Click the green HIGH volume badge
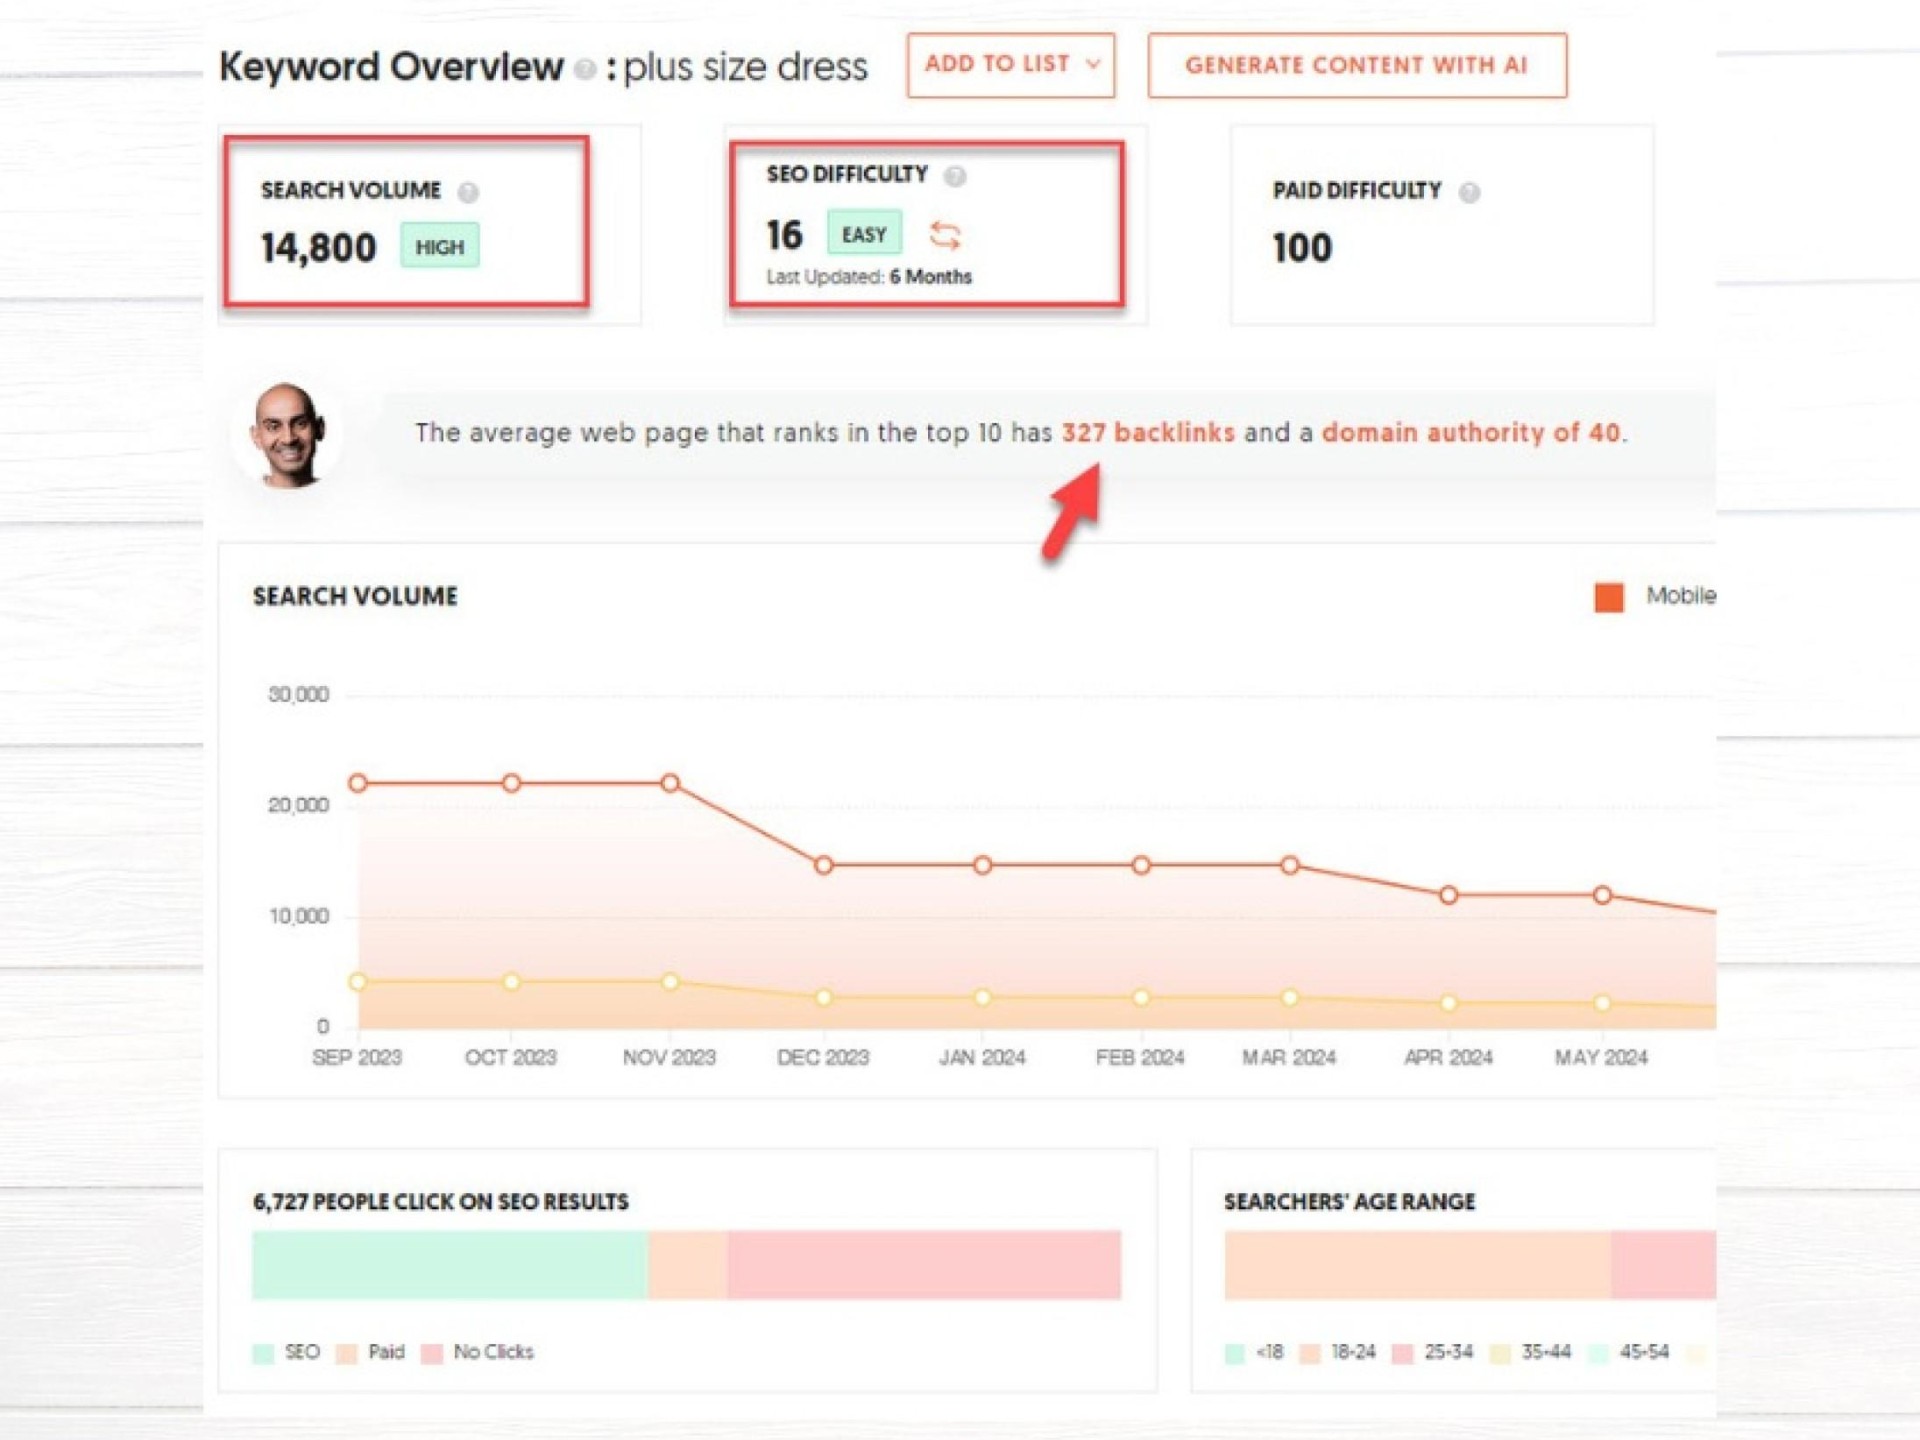The image size is (1920, 1440). tap(440, 247)
